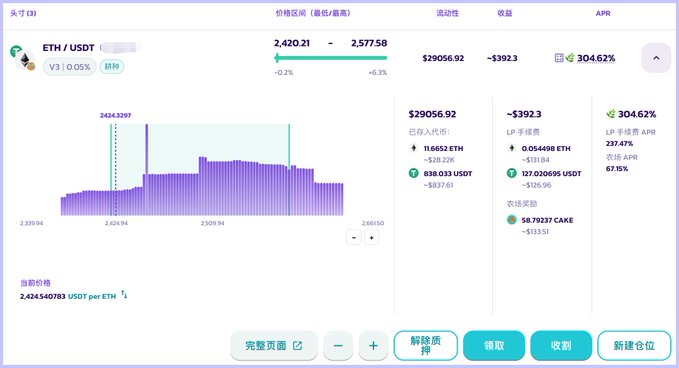Click the 58.79237 CAKE reward amount
The height and width of the screenshot is (368, 679).
coord(547,220)
